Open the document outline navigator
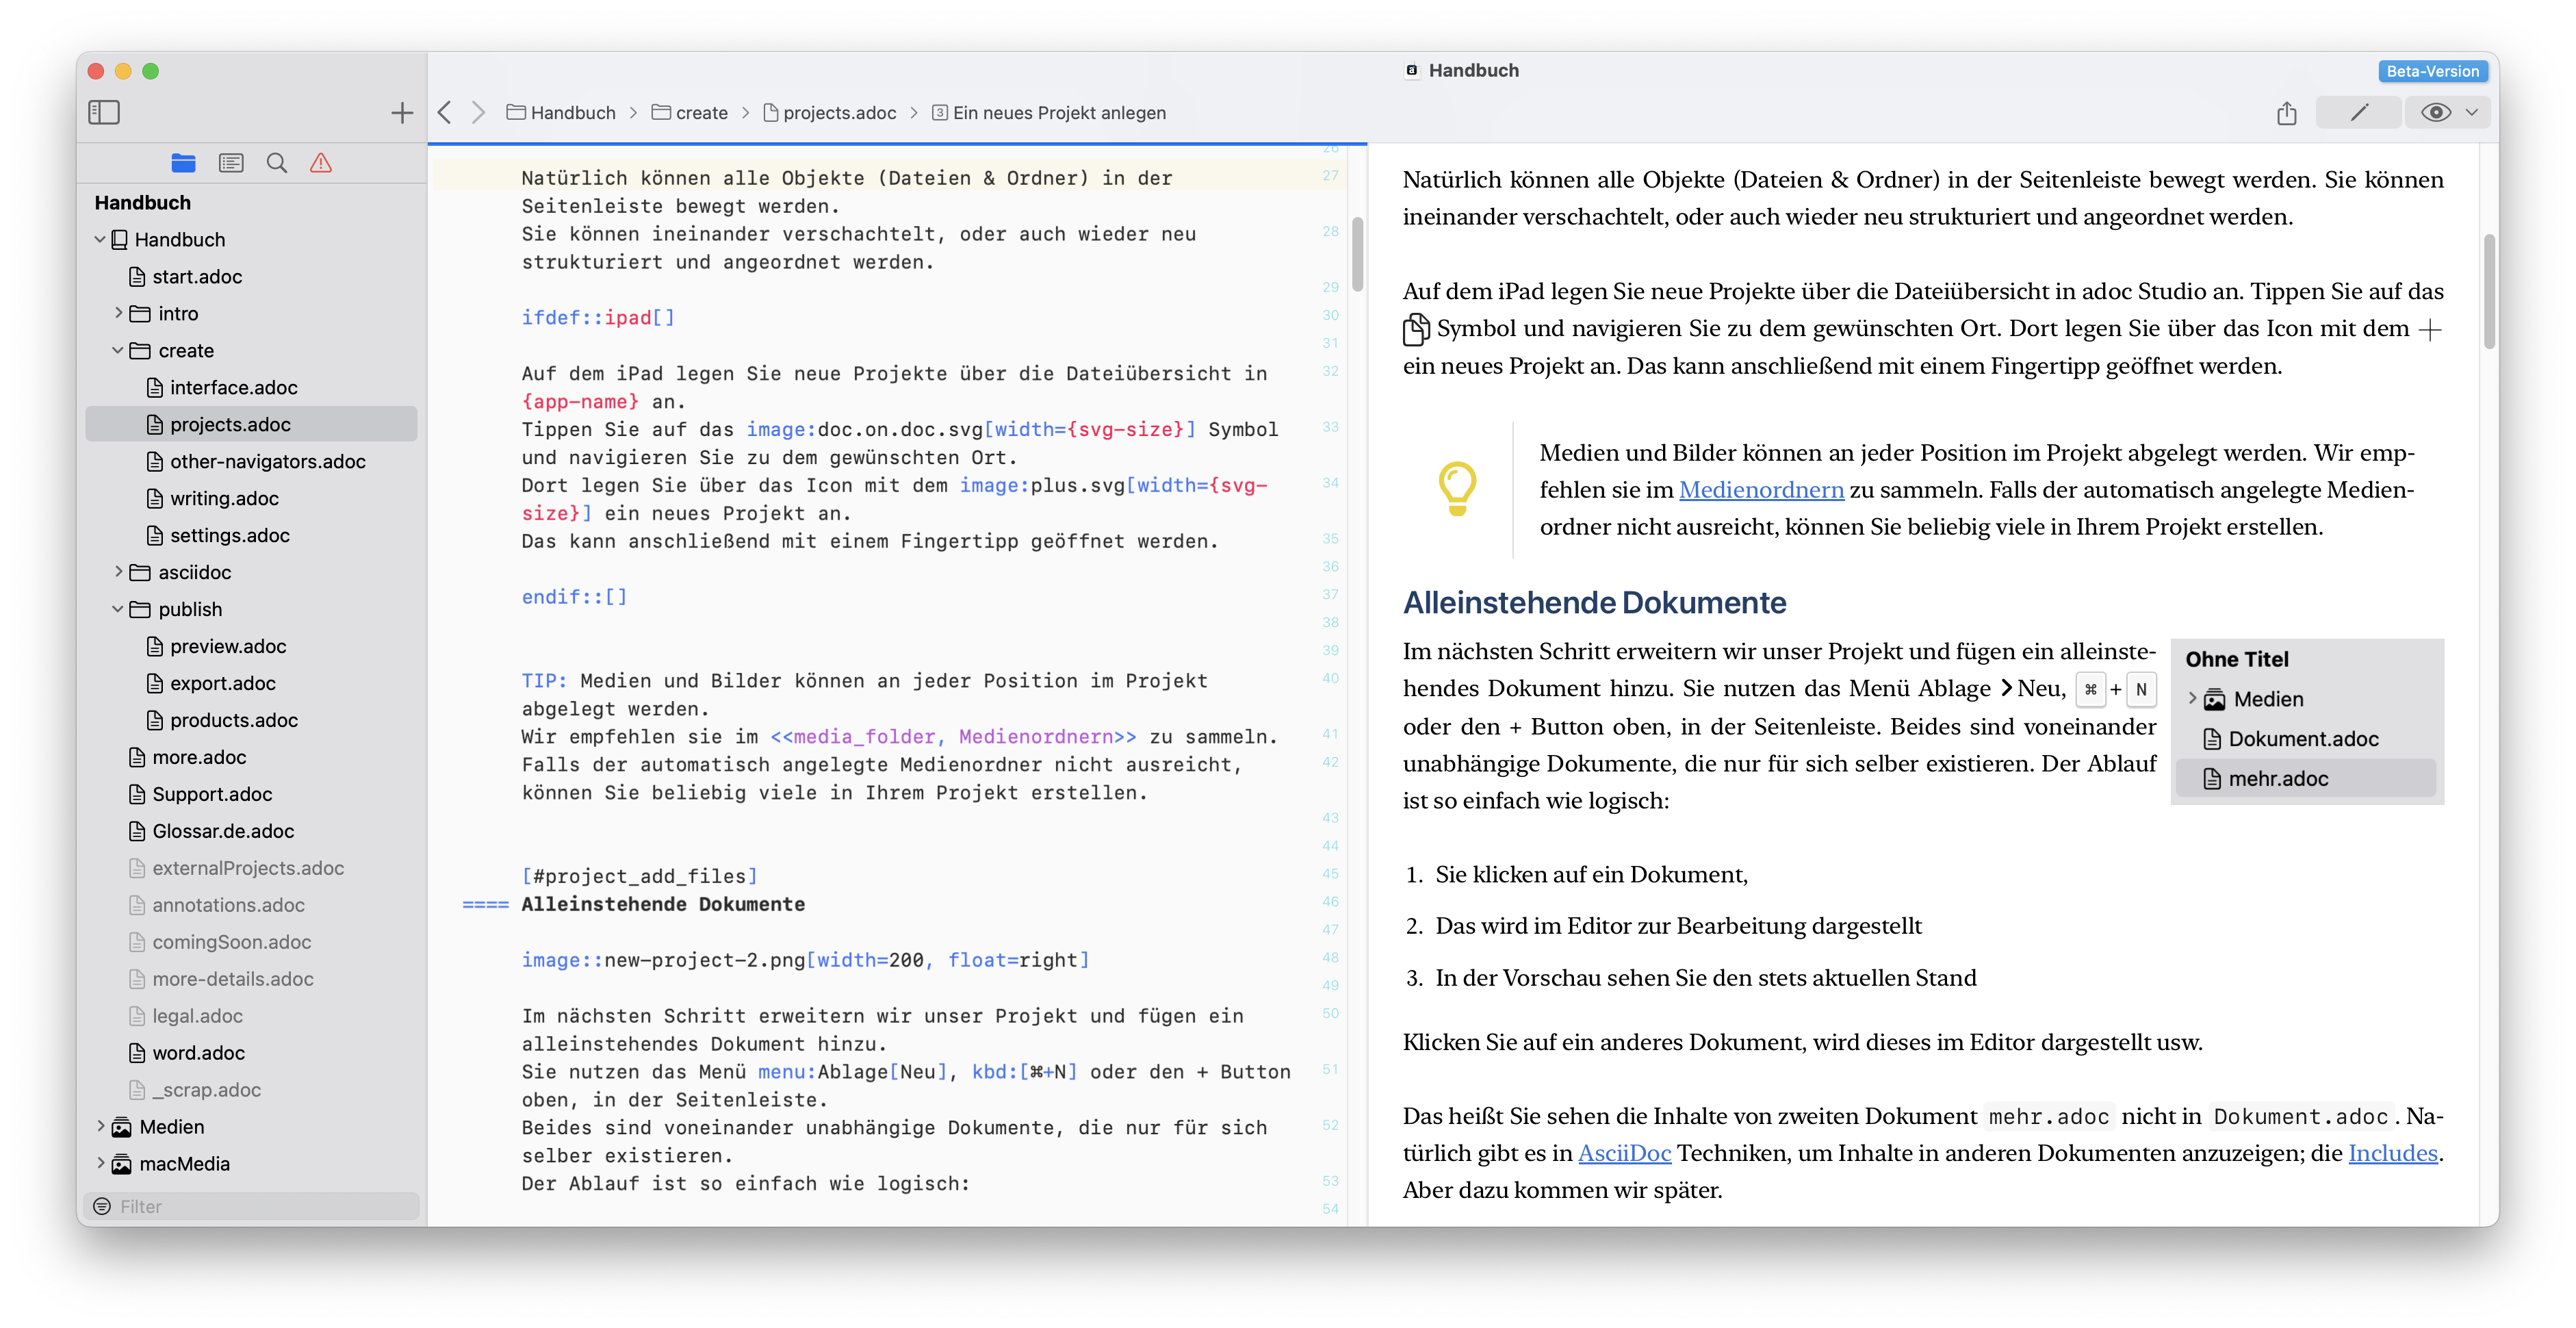This screenshot has width=2576, height=1328. tap(231, 162)
